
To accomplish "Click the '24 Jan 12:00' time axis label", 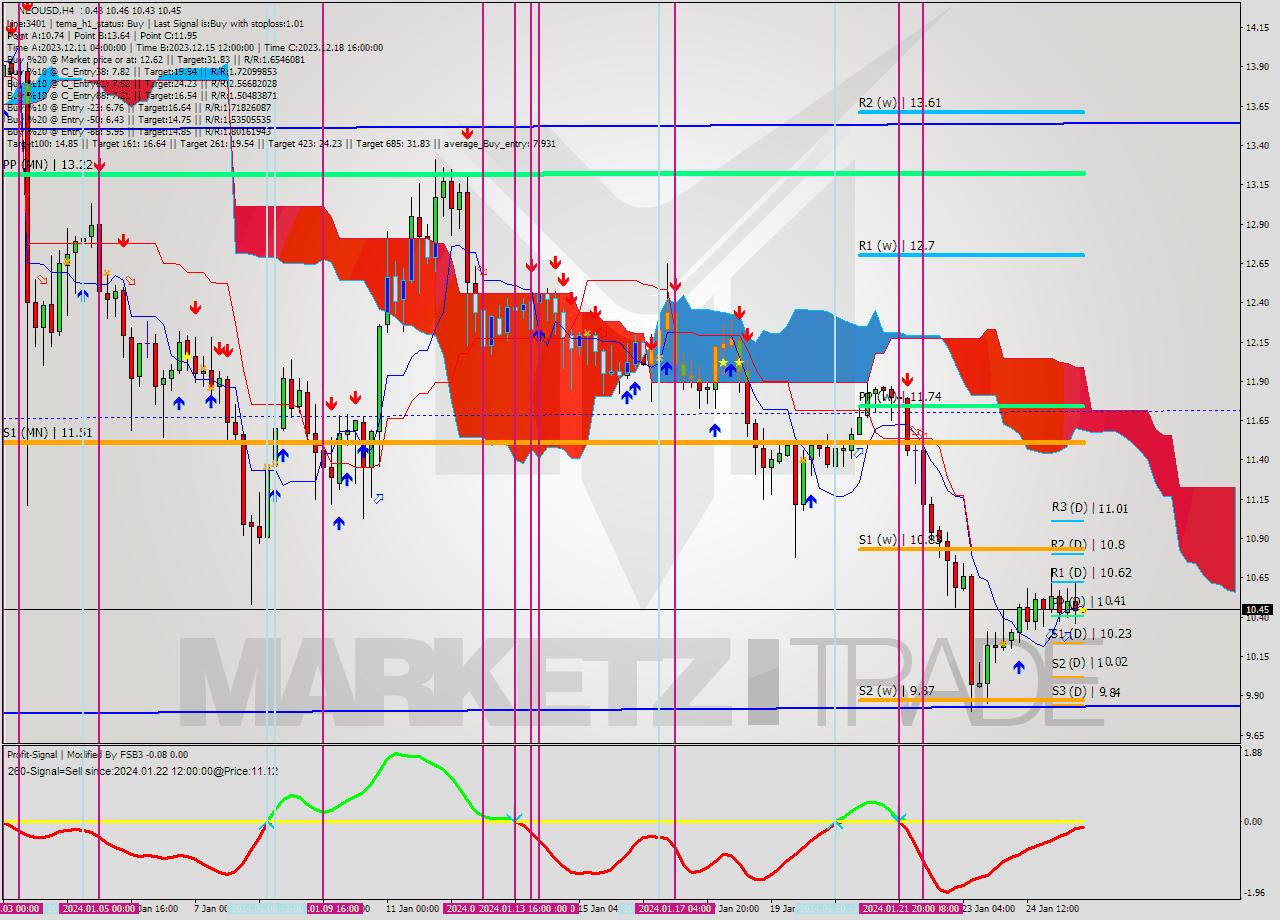I will click(1051, 909).
